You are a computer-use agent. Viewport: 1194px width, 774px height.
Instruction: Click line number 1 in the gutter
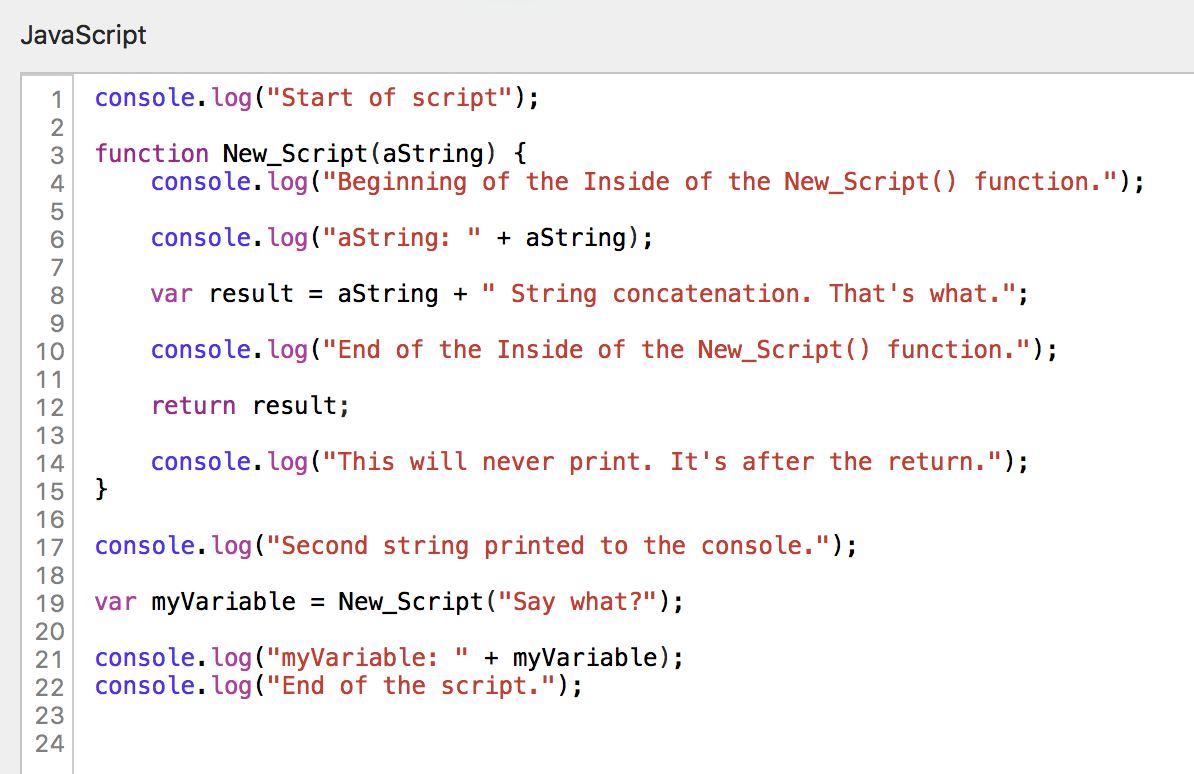pyautogui.click(x=56, y=99)
